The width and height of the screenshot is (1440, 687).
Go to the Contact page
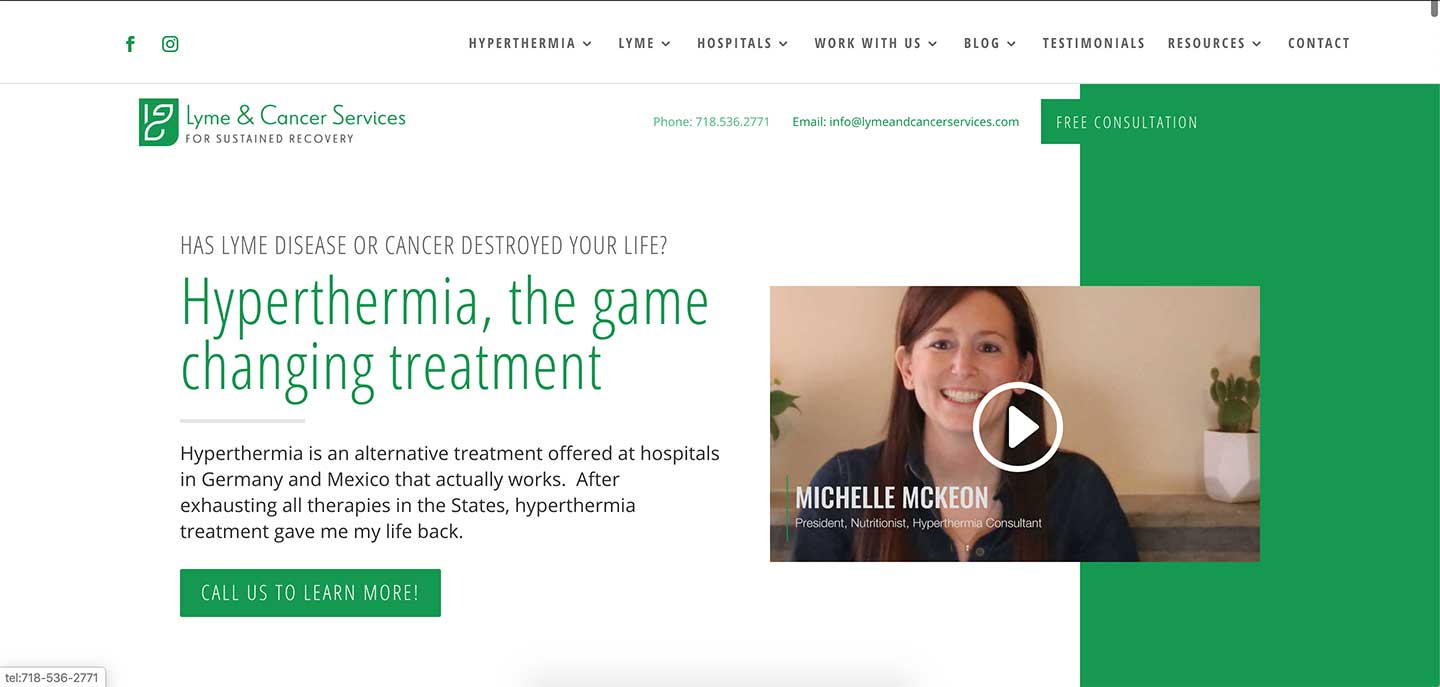[x=1318, y=43]
